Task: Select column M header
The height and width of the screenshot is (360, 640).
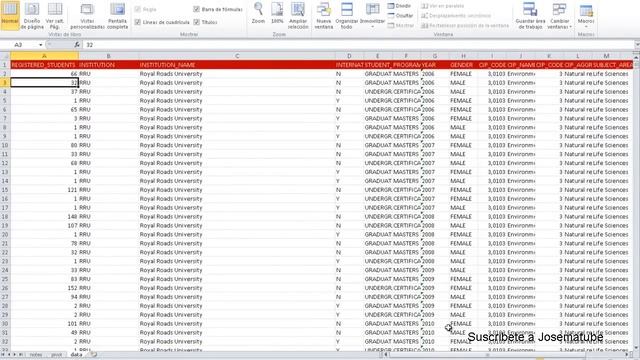Action: pos(606,56)
